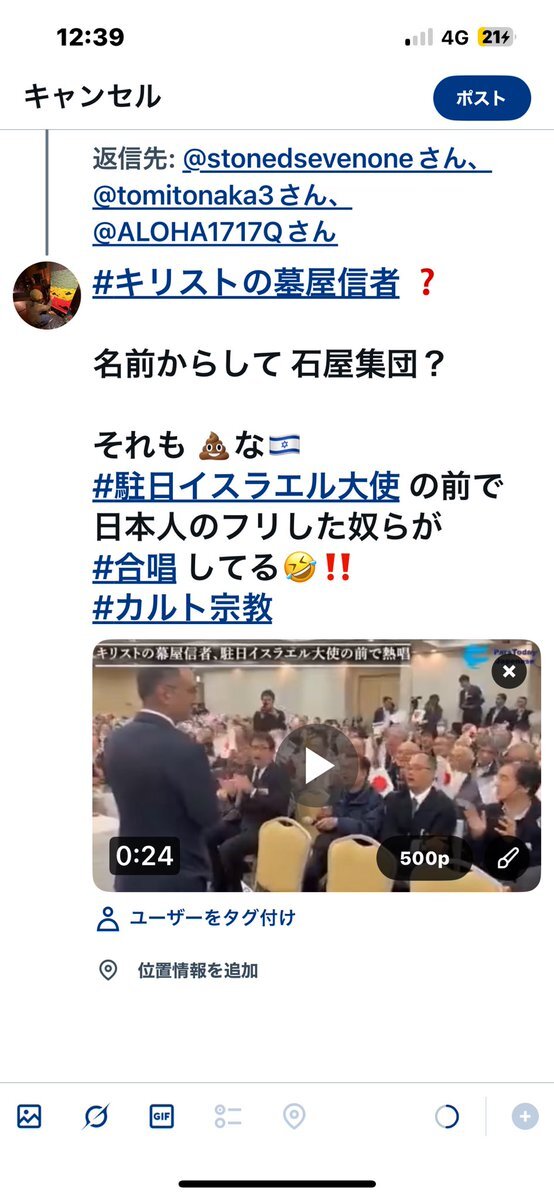Tap the character count progress circle
Image resolution: width=554 pixels, height=1199 pixels.
point(447,1117)
